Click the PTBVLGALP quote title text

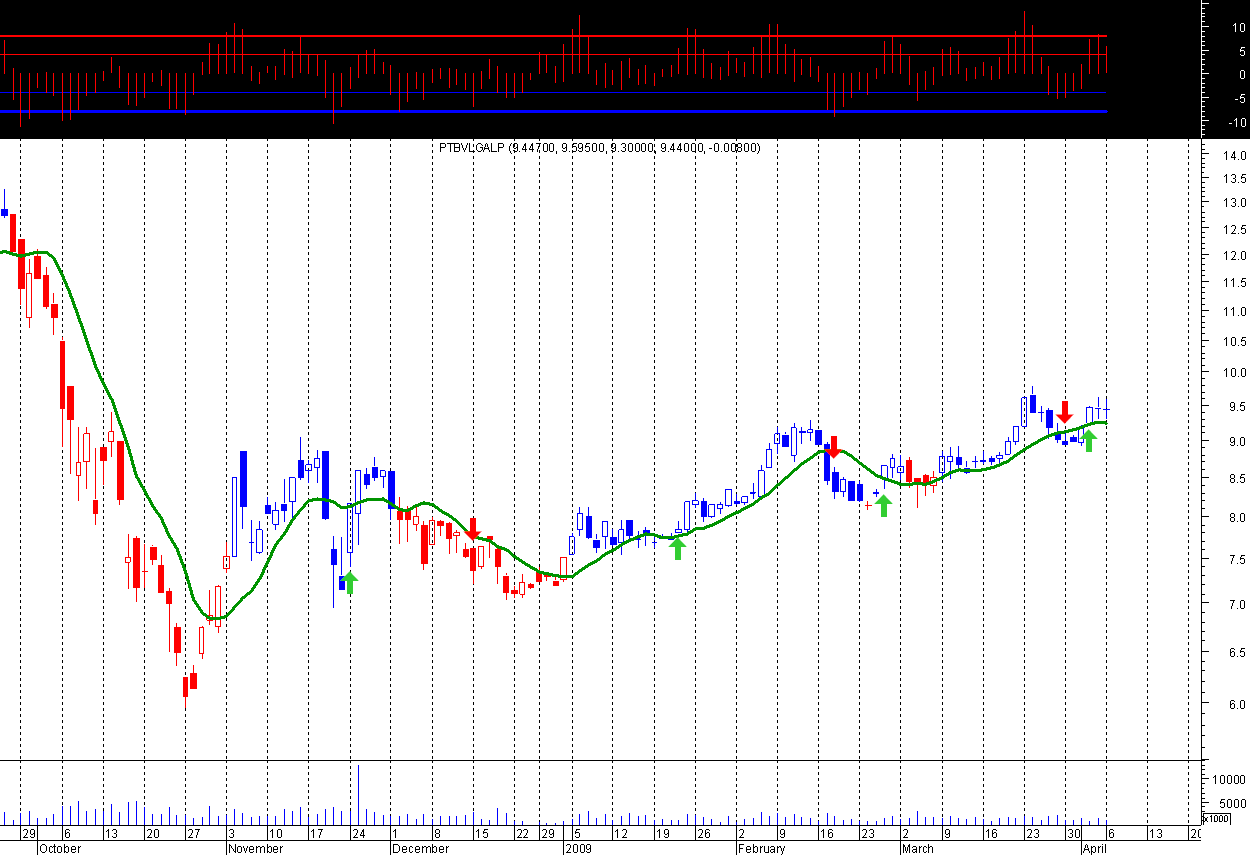tap(599, 148)
